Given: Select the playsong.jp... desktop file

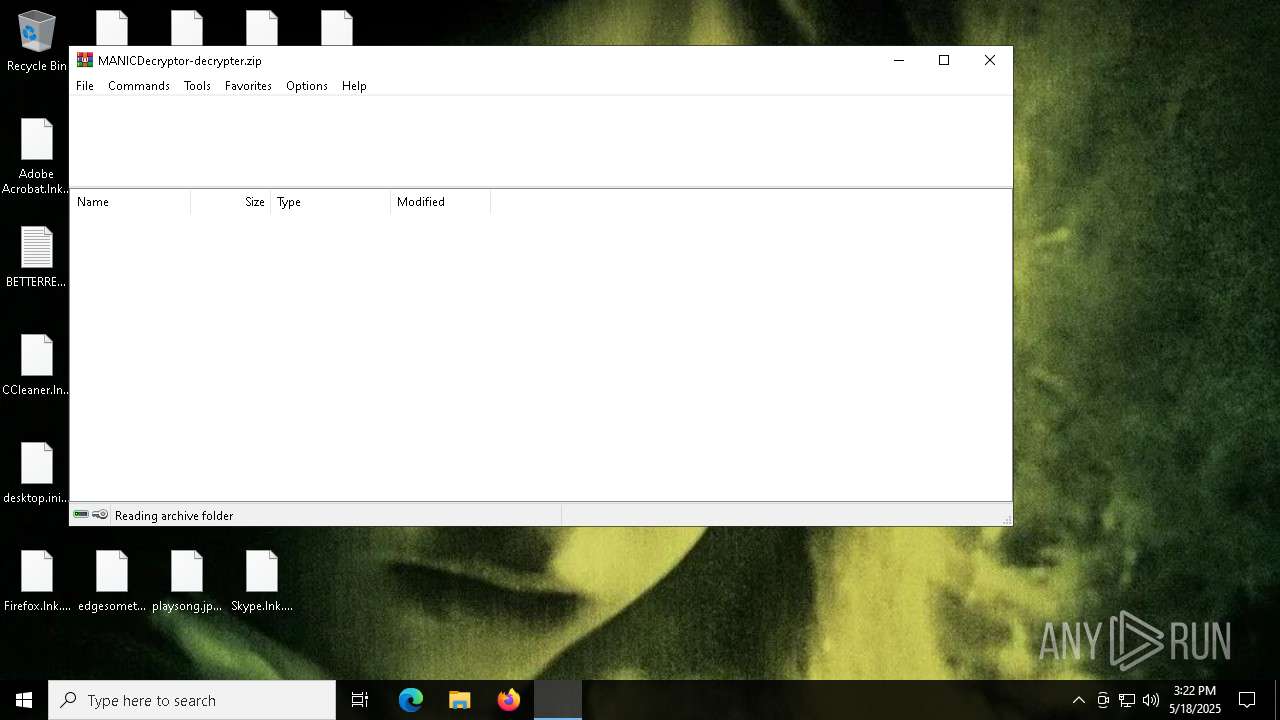Looking at the screenshot, I should click(187, 582).
